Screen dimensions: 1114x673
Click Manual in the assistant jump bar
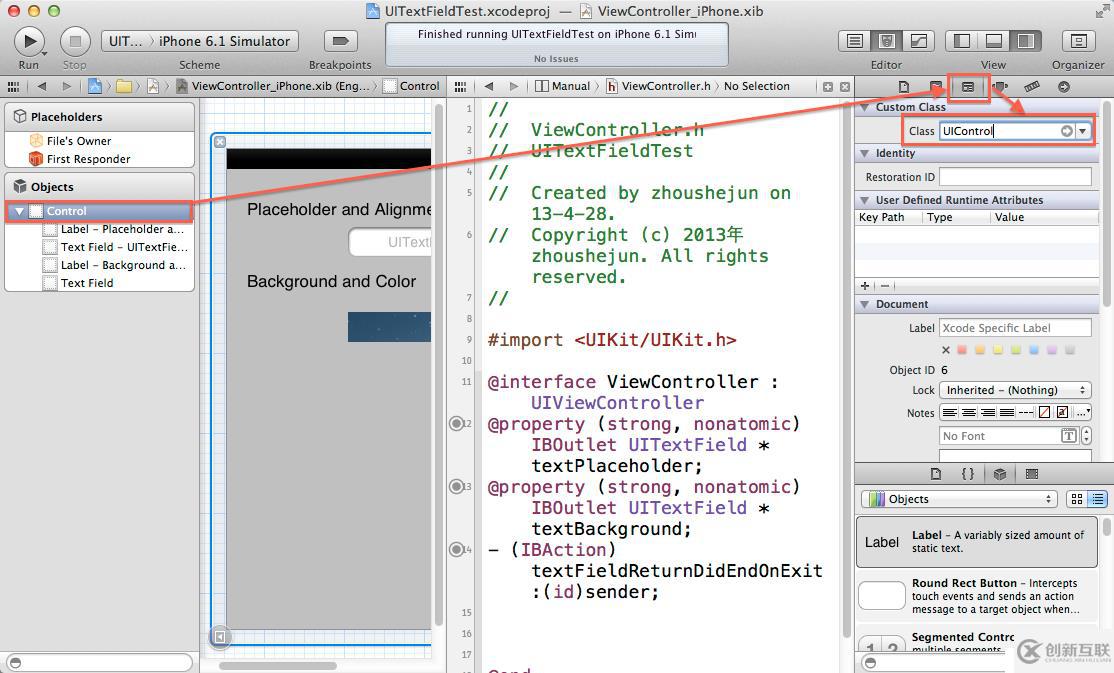(570, 86)
